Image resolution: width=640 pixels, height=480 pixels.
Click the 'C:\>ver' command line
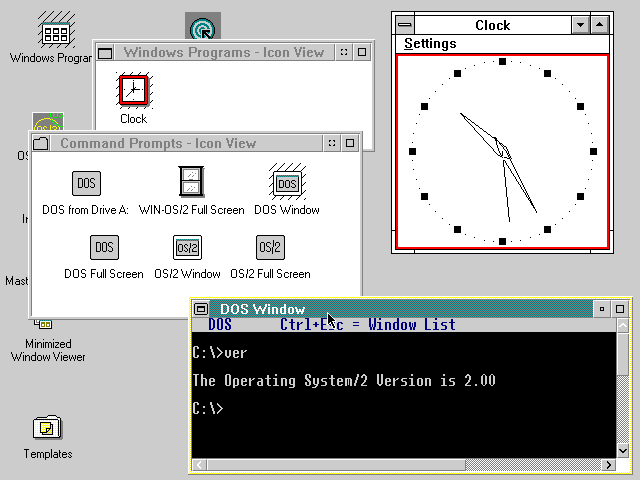(x=220, y=353)
